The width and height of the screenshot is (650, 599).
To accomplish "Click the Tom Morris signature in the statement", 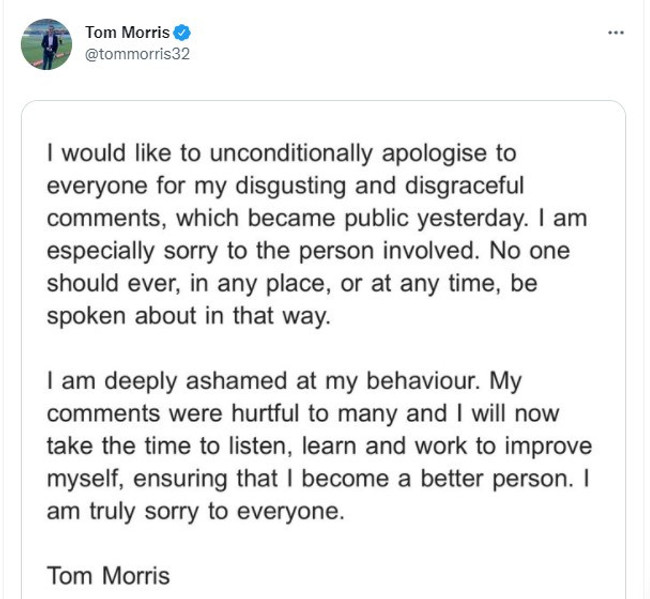I will (108, 576).
